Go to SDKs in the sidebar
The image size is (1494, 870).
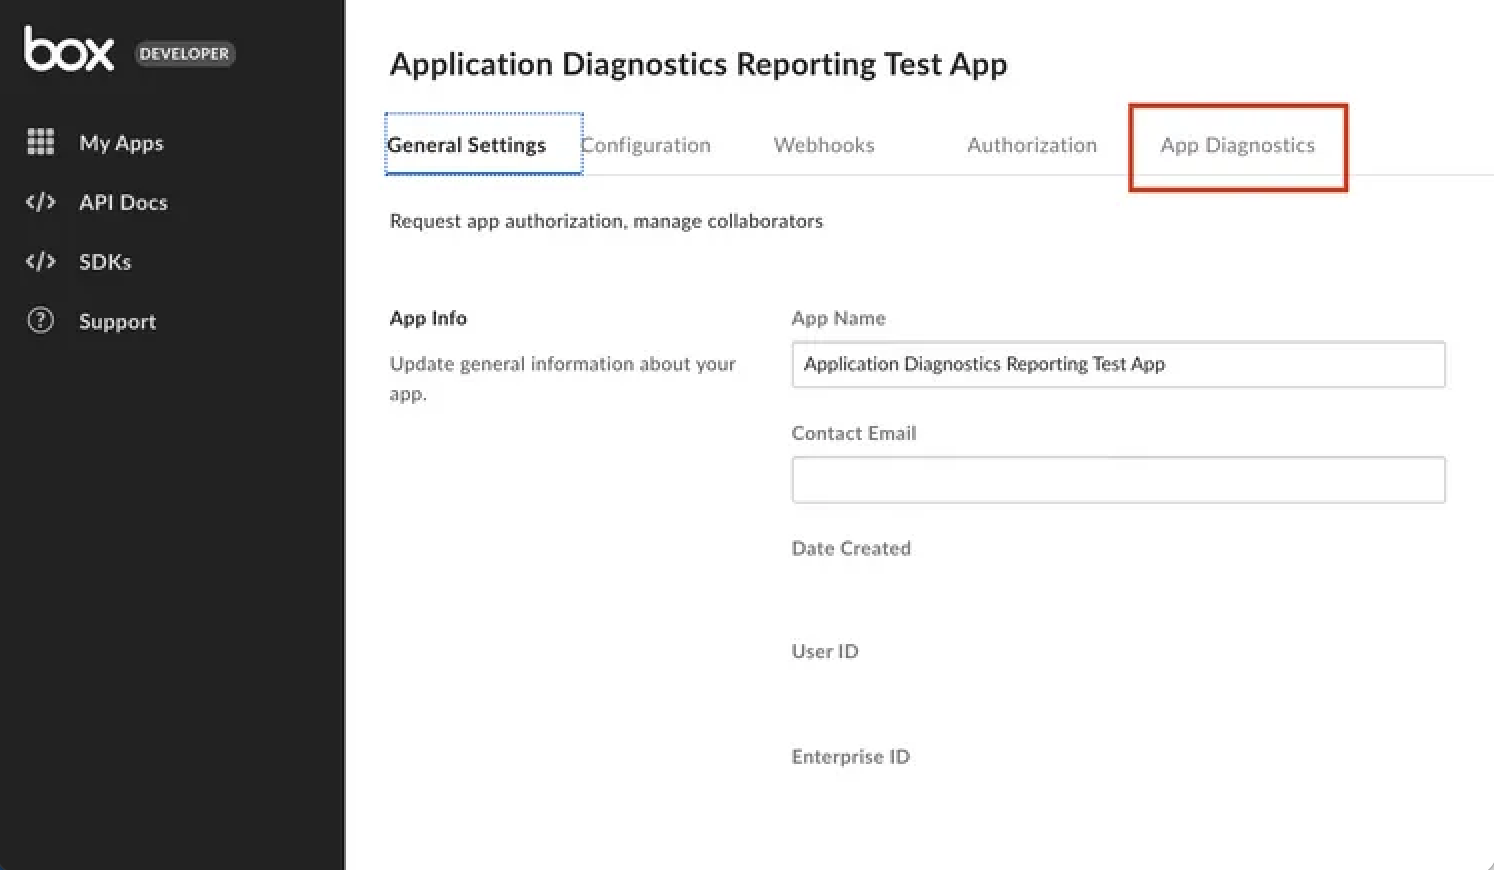click(105, 262)
